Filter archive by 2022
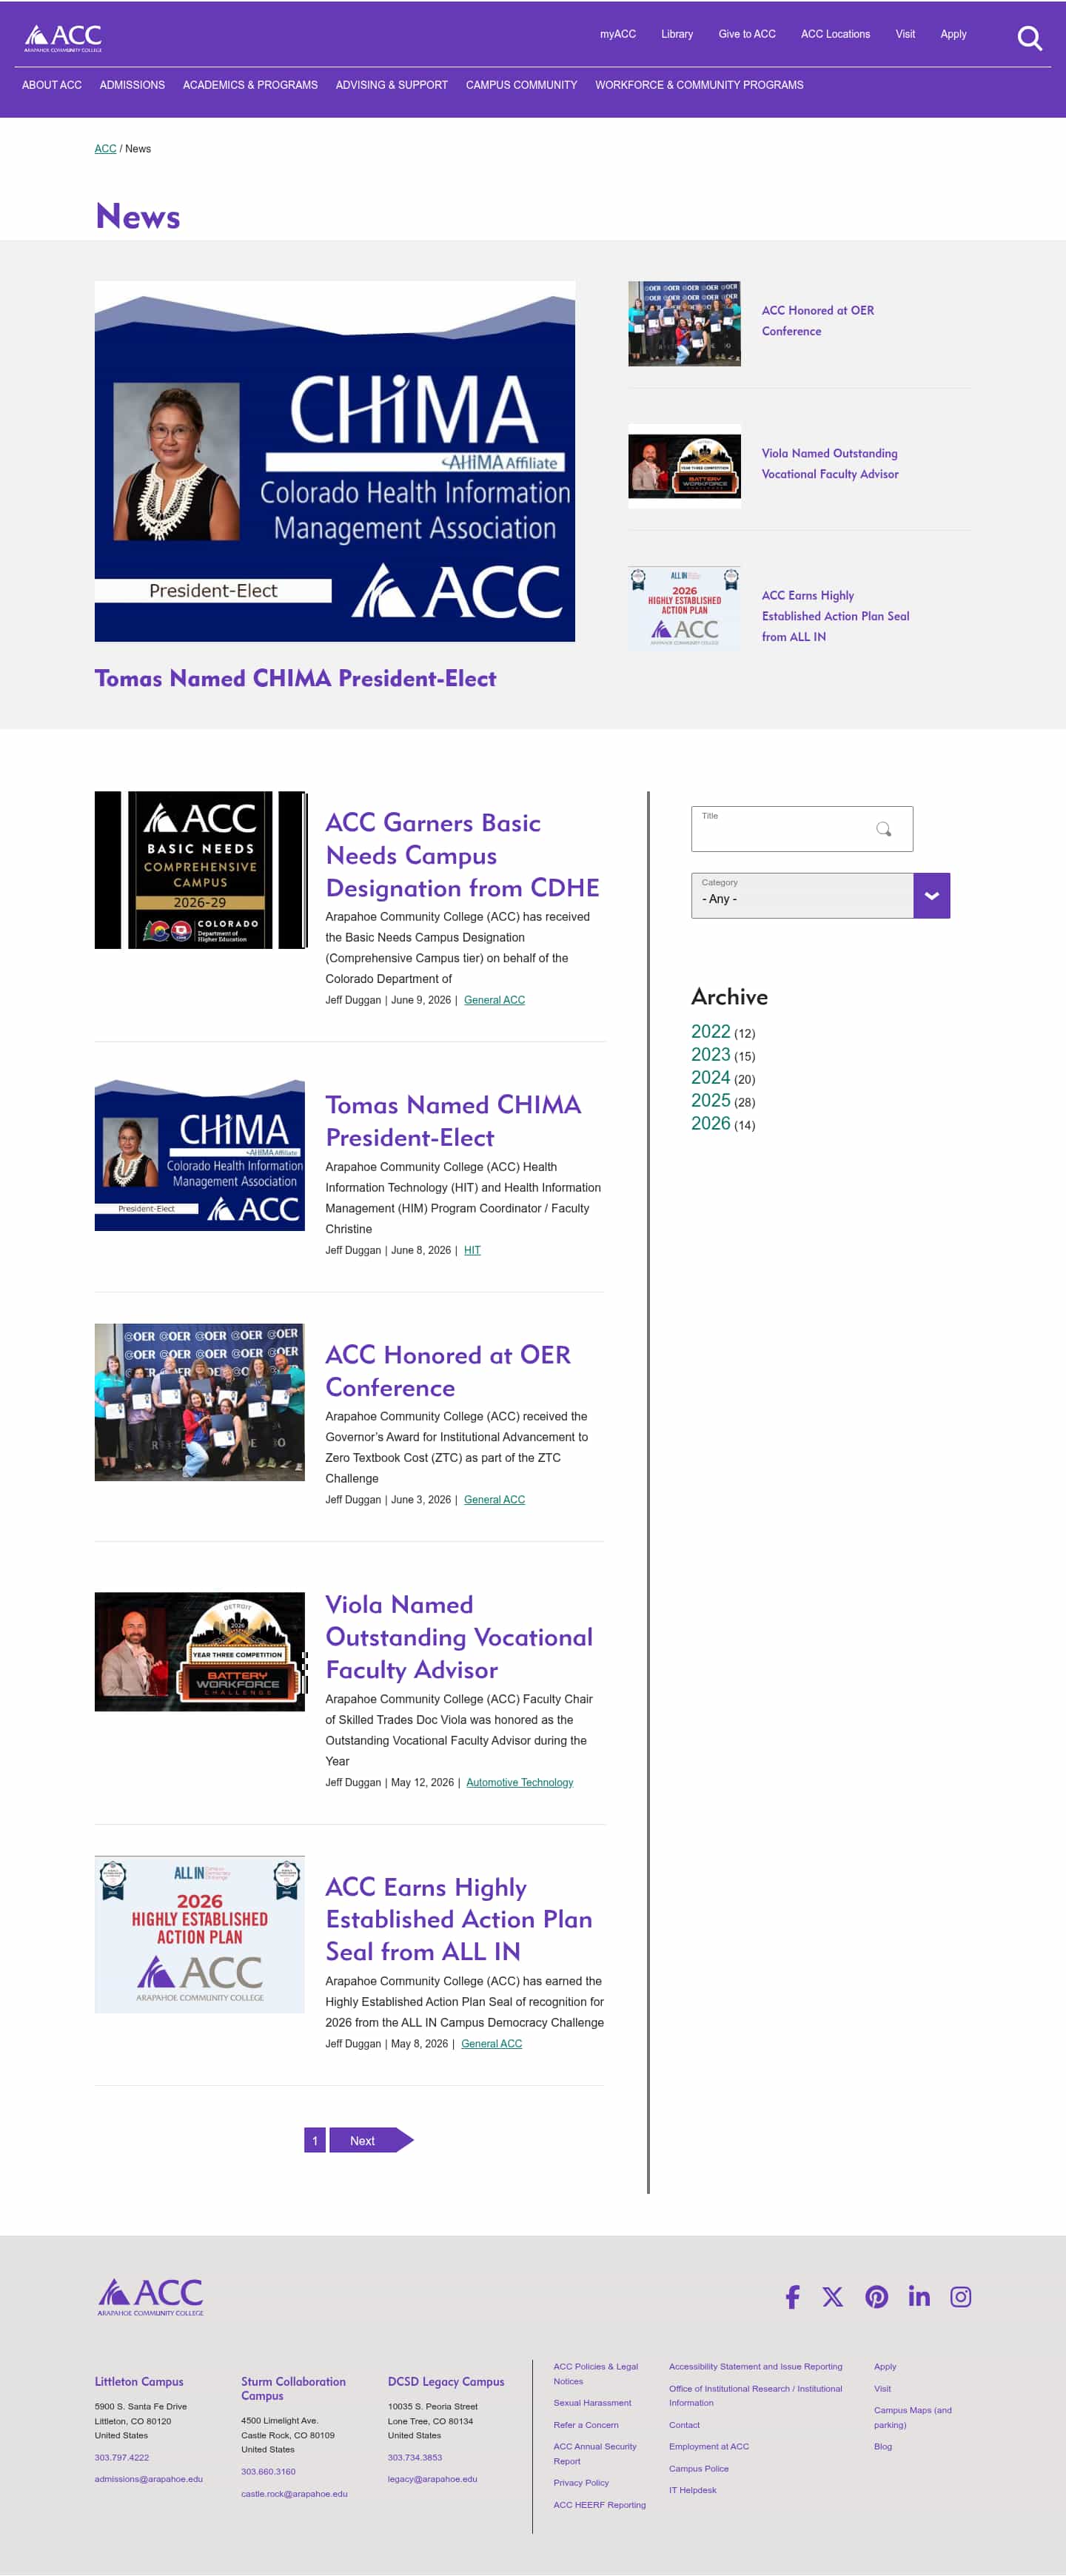The image size is (1066, 2576). pos(710,1032)
